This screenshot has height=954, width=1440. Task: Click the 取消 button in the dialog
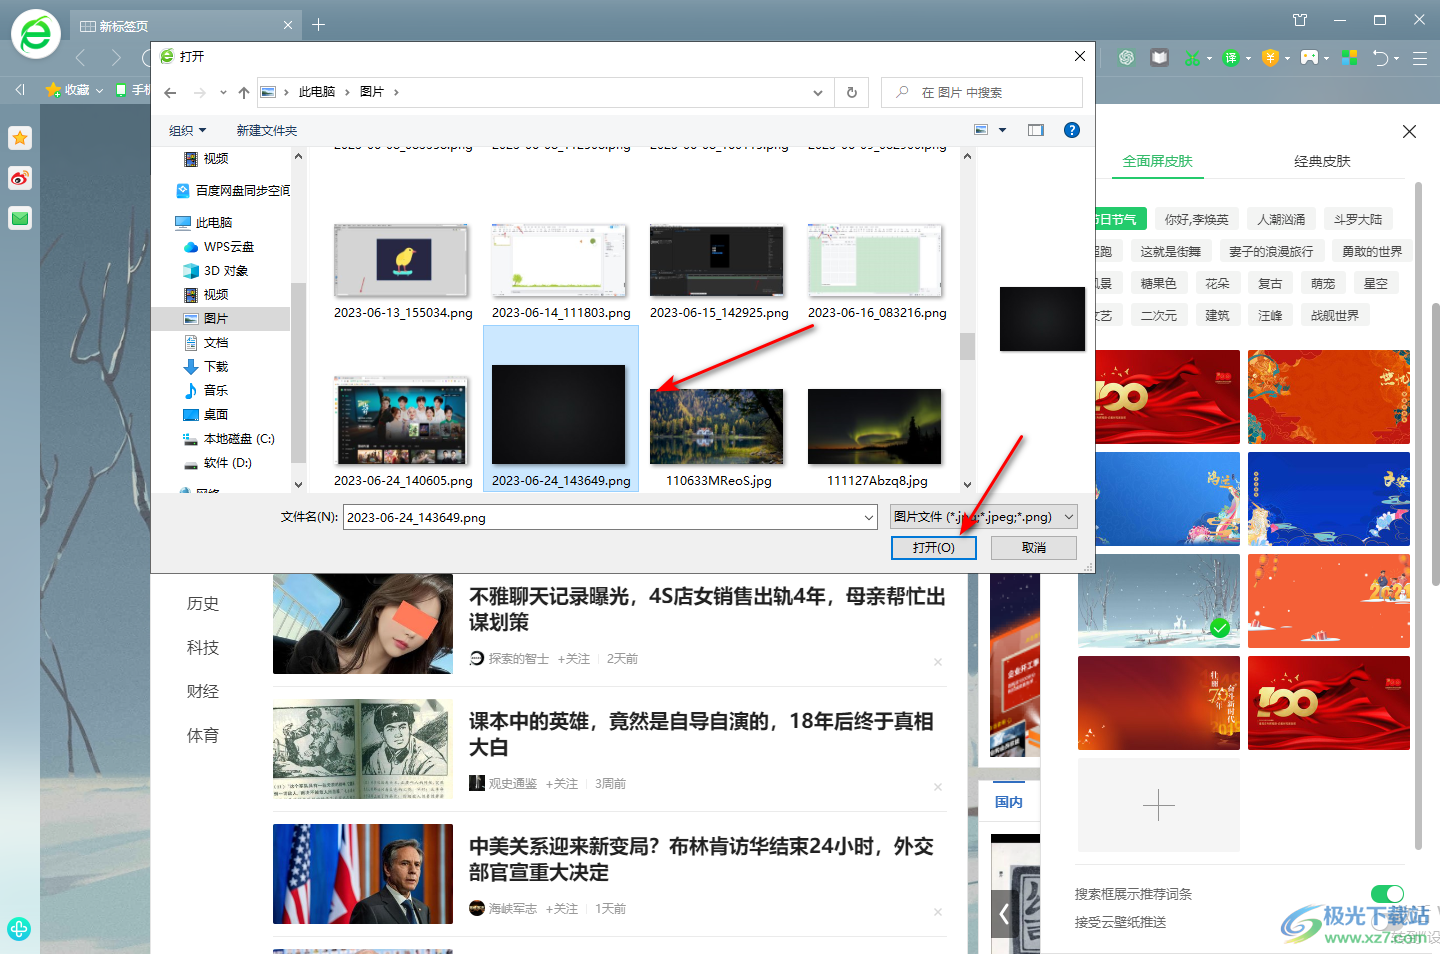[x=1034, y=548]
